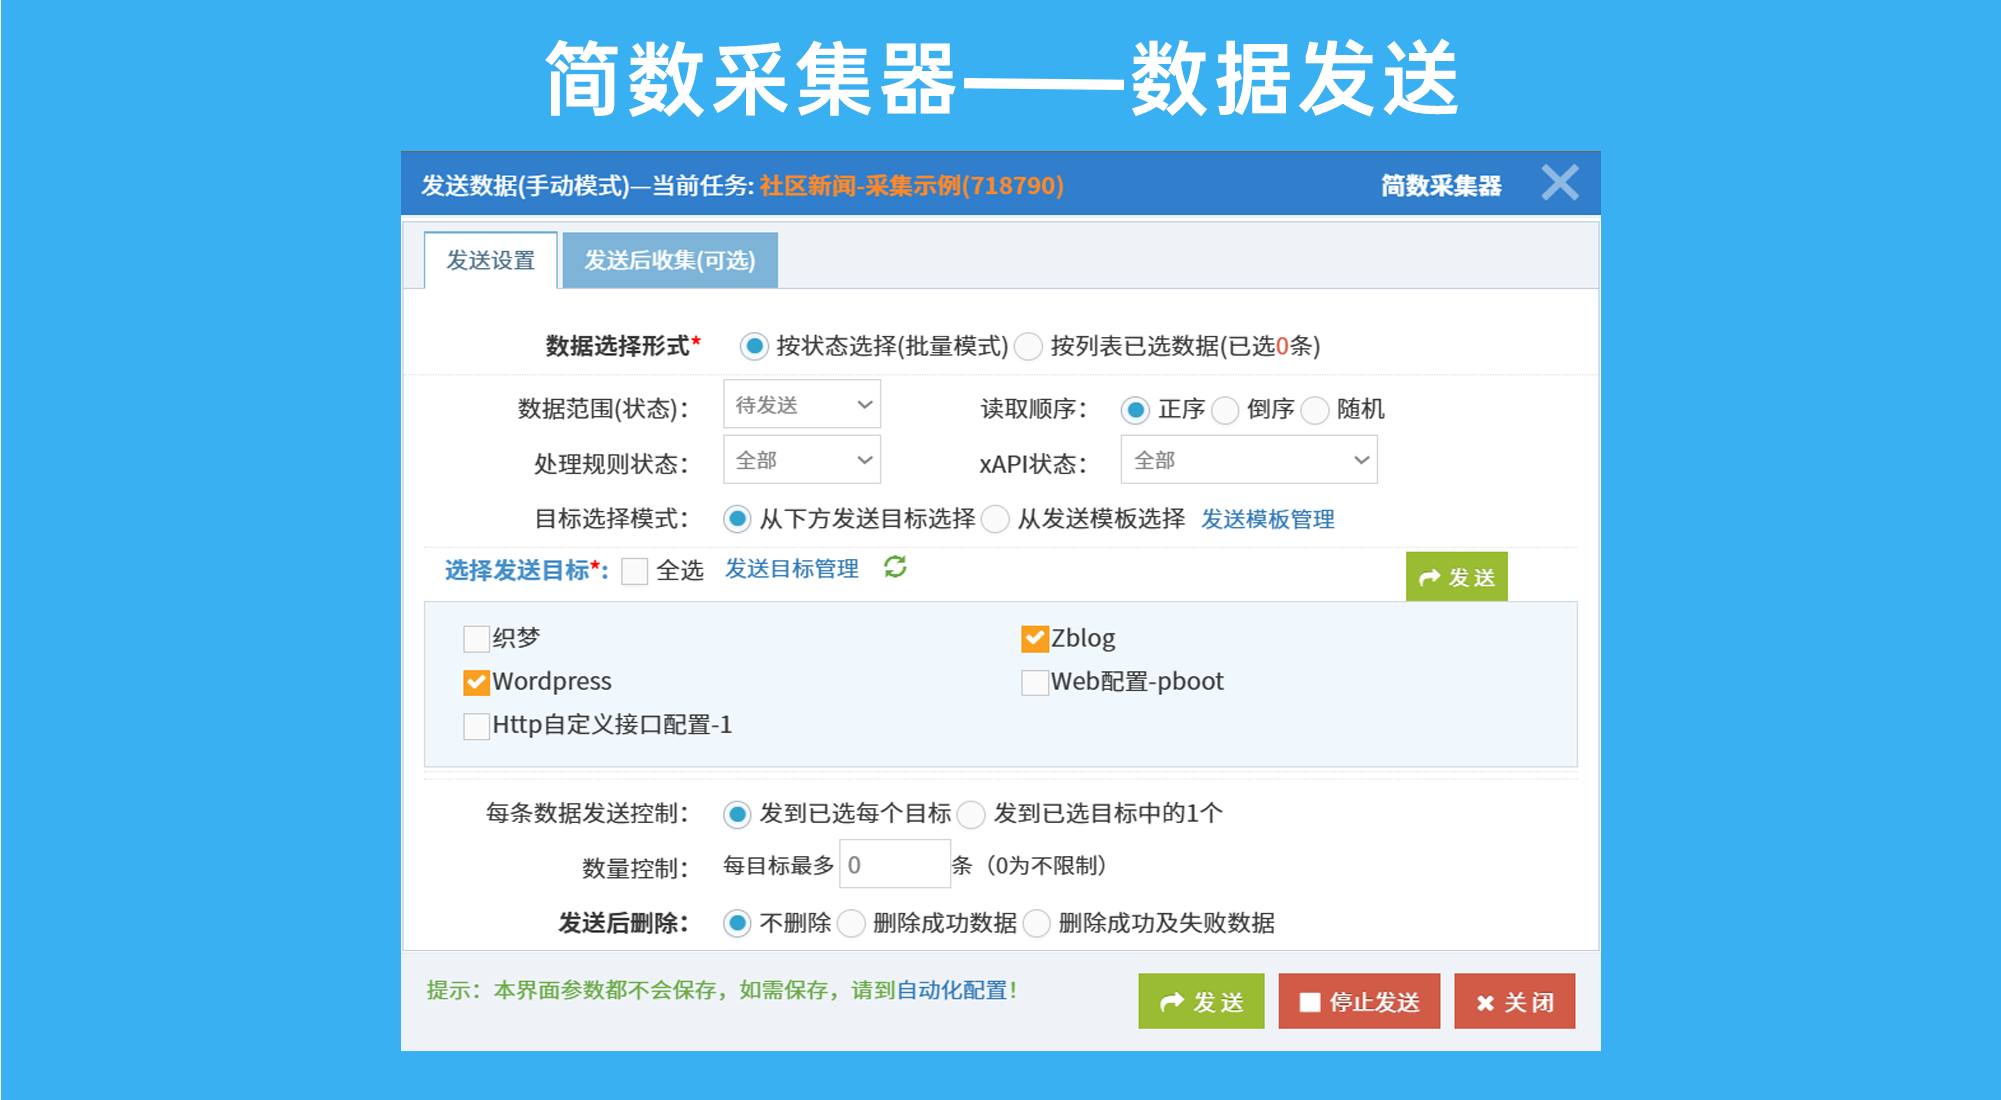The height and width of the screenshot is (1100, 2001).
Task: Click the red 停止发送 button
Action: click(x=1359, y=1001)
